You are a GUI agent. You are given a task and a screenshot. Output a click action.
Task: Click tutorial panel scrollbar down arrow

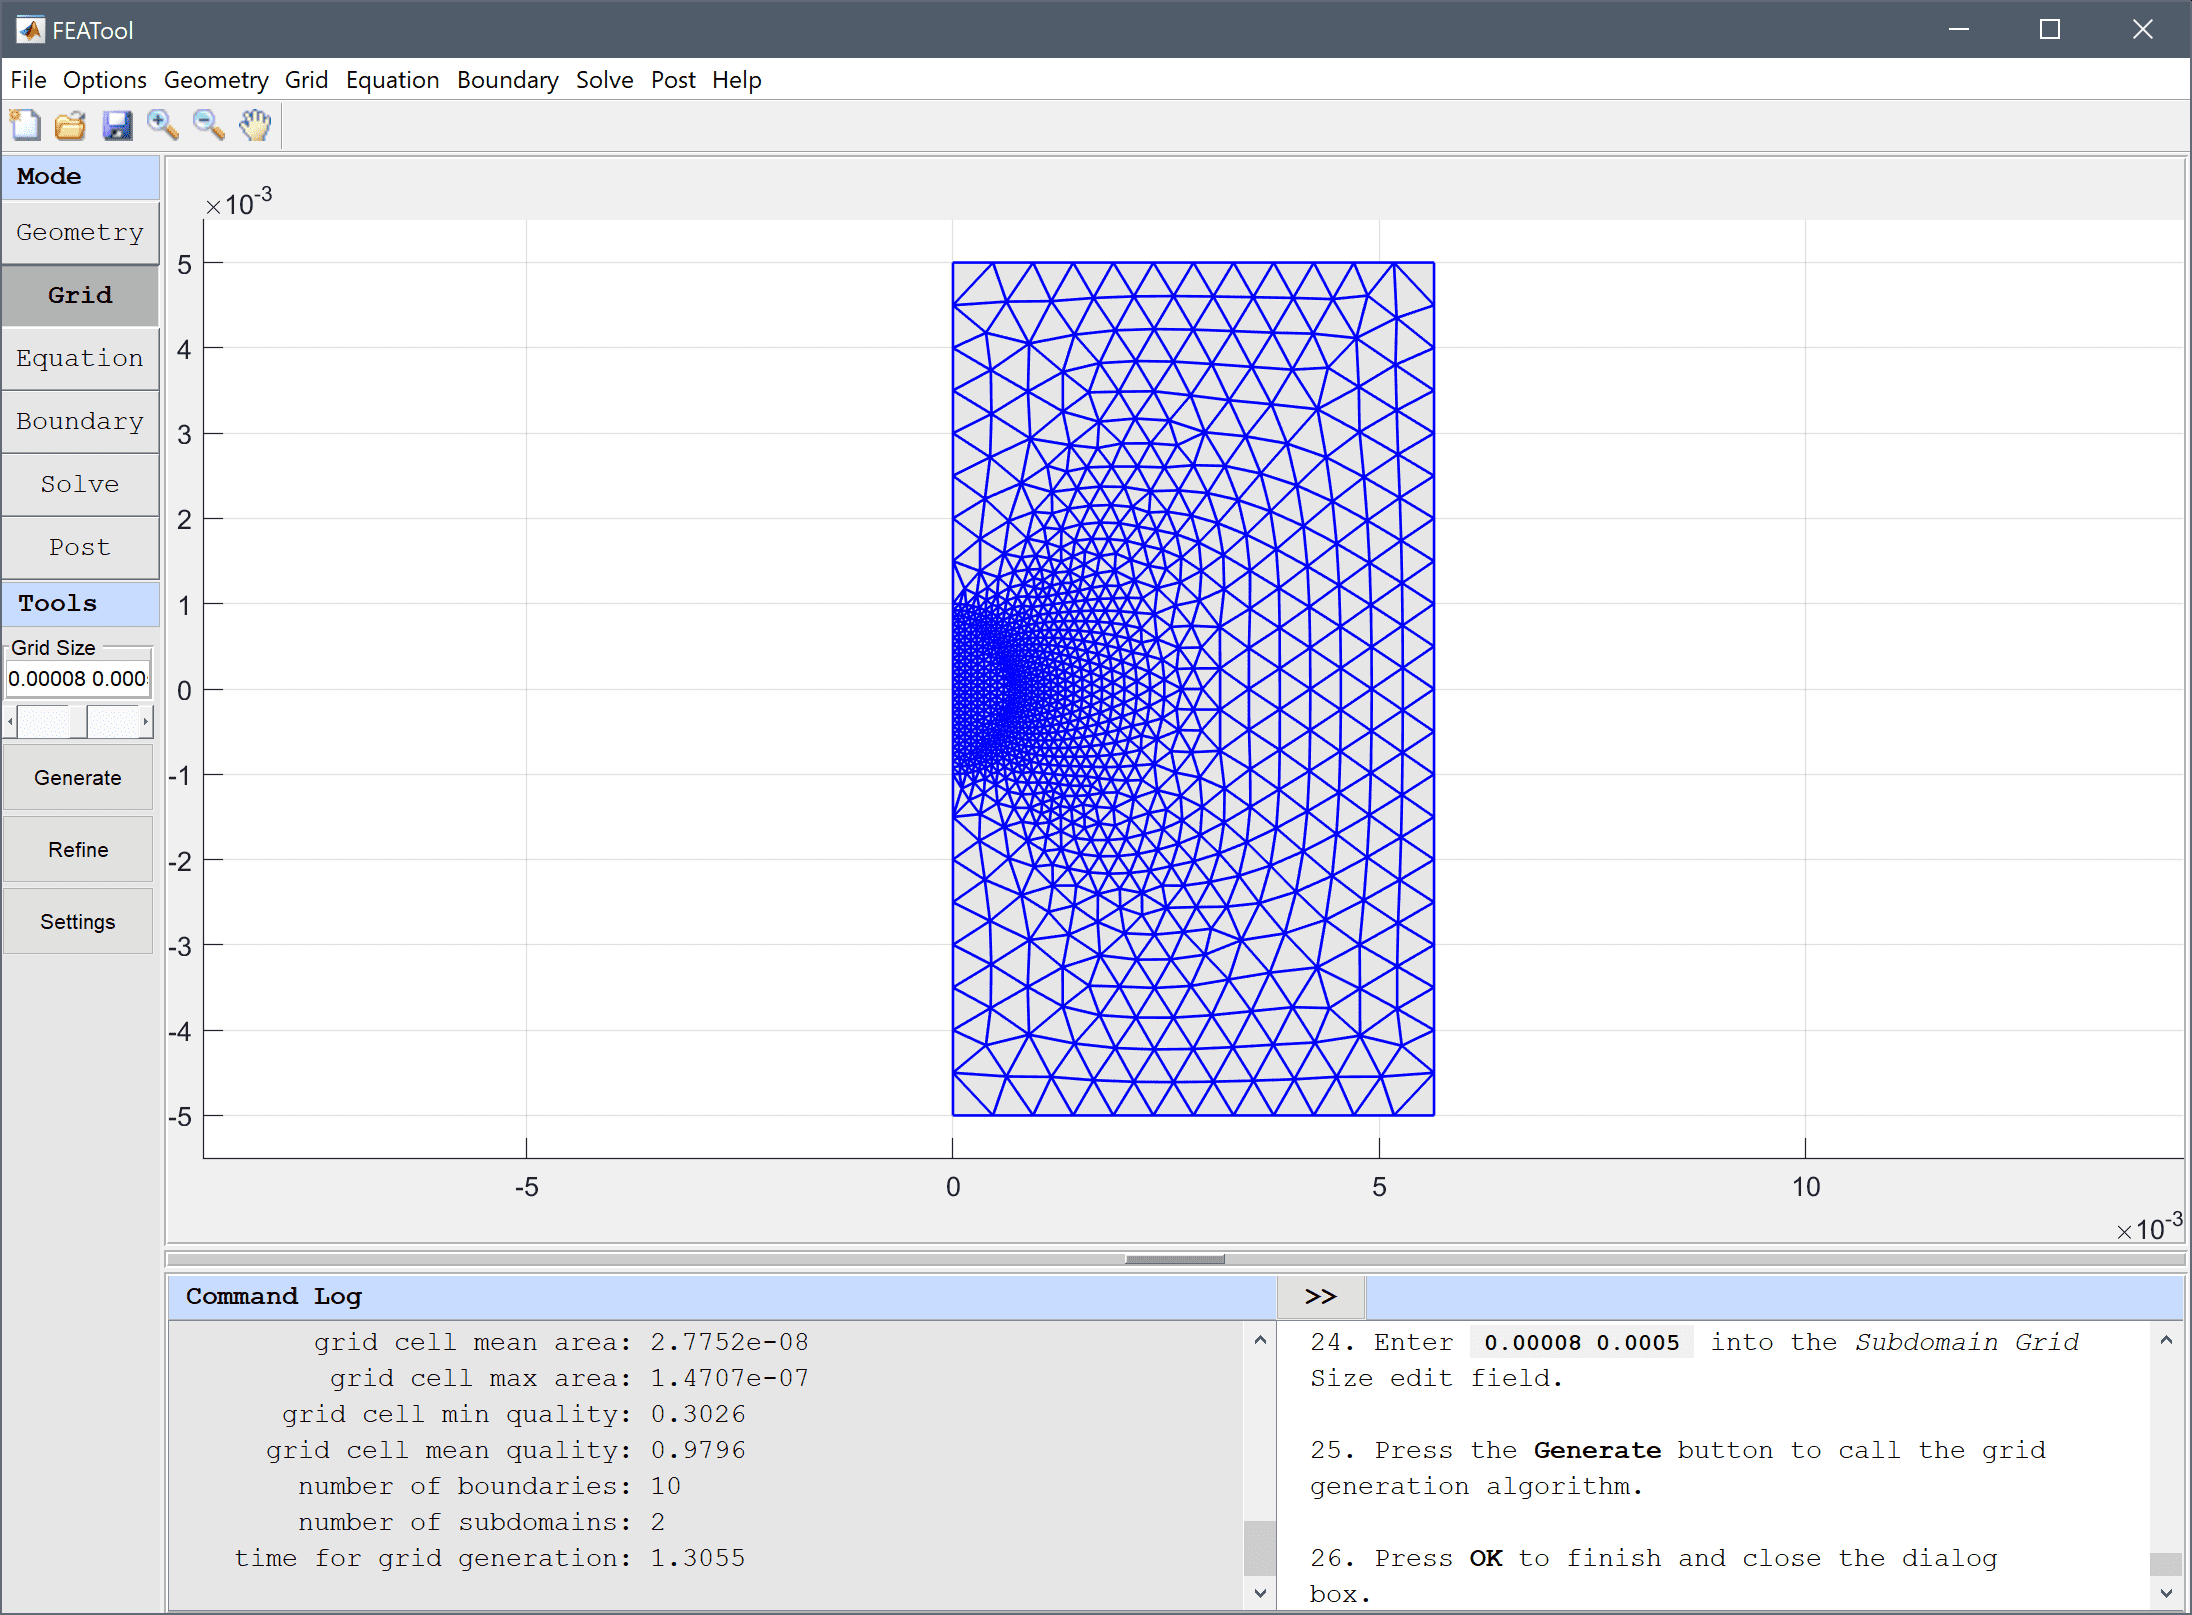click(x=2166, y=1593)
